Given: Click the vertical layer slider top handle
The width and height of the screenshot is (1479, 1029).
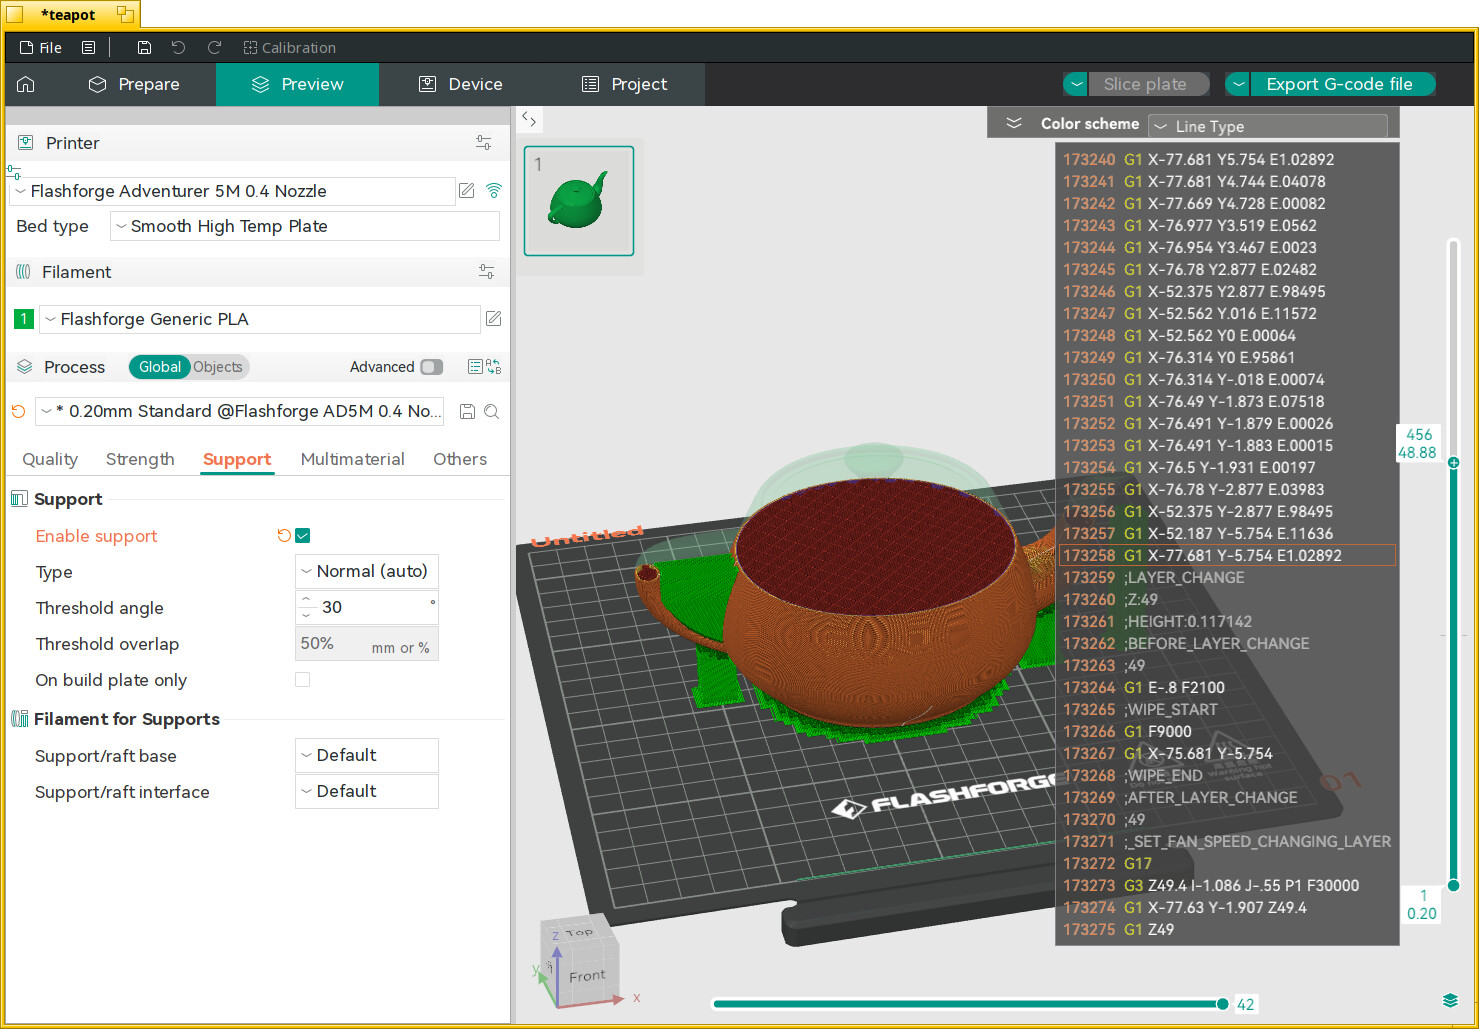Looking at the screenshot, I should (1454, 462).
